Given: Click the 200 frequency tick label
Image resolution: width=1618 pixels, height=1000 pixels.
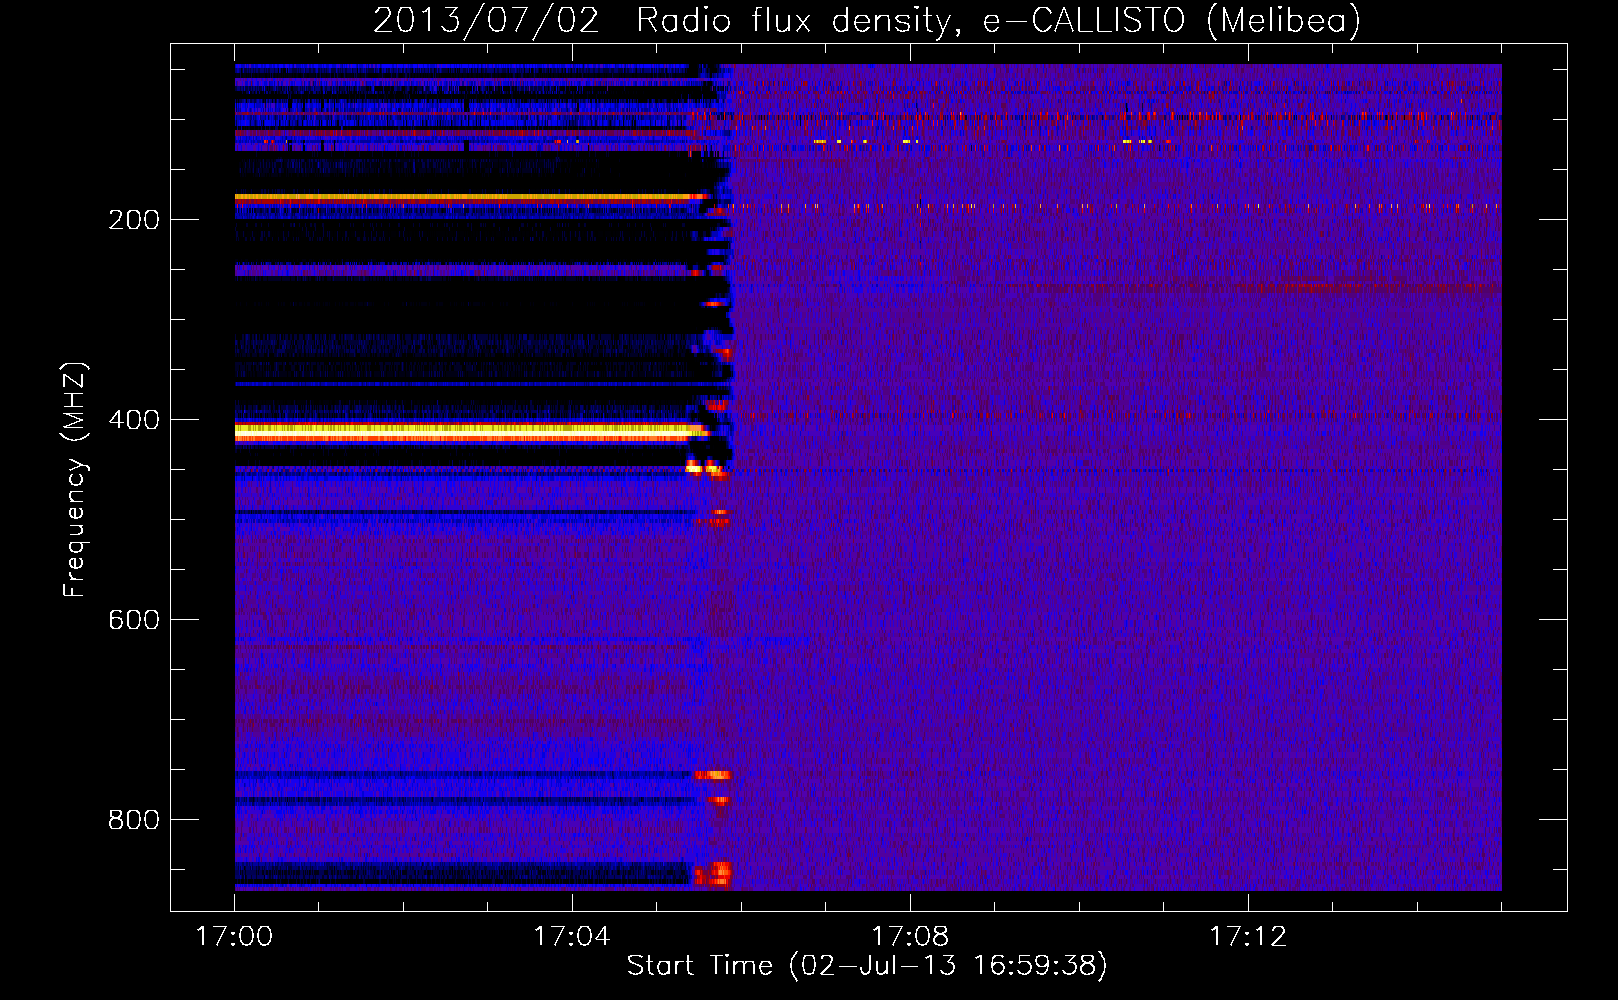Looking at the screenshot, I should (134, 220).
